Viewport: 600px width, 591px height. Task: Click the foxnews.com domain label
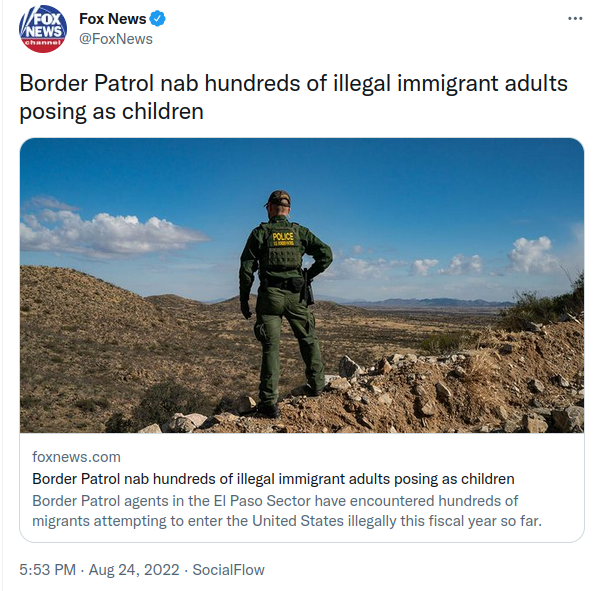(x=76, y=457)
